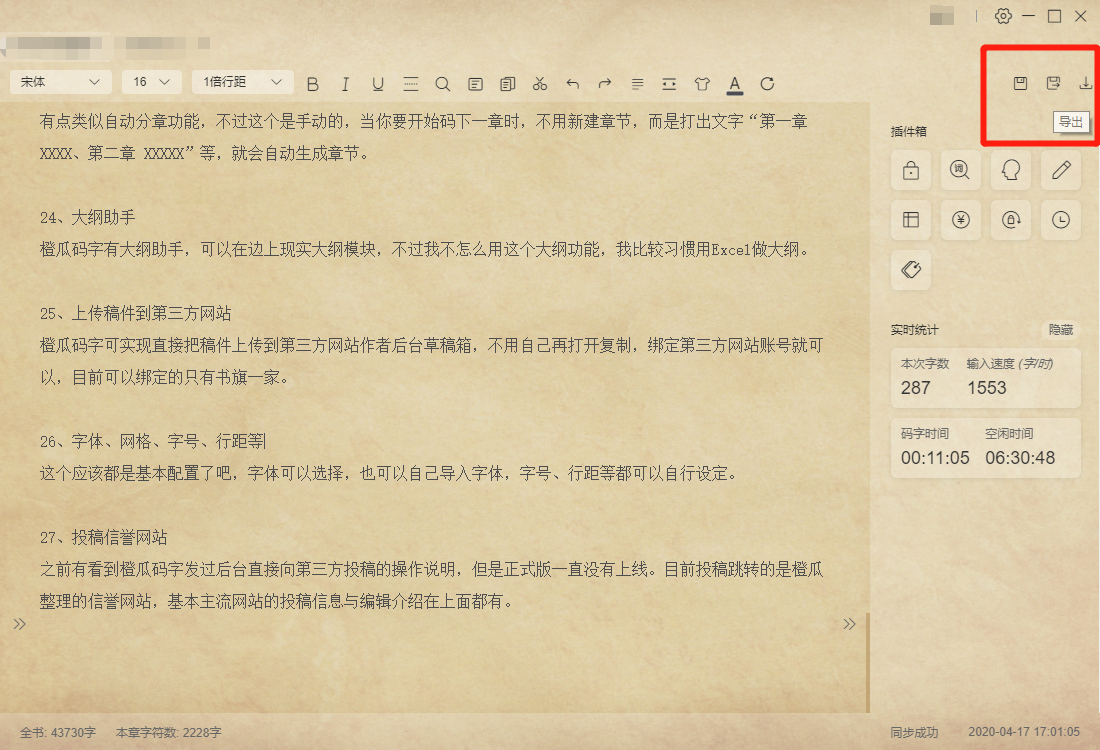Open the padlock plugin in the plugin box
The height and width of the screenshot is (750, 1100).
(x=911, y=170)
